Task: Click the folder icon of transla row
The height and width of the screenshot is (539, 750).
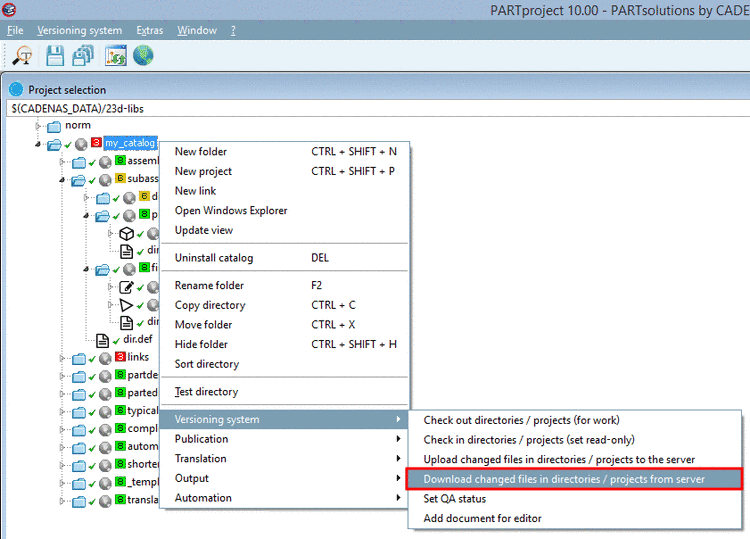Action: (79, 501)
